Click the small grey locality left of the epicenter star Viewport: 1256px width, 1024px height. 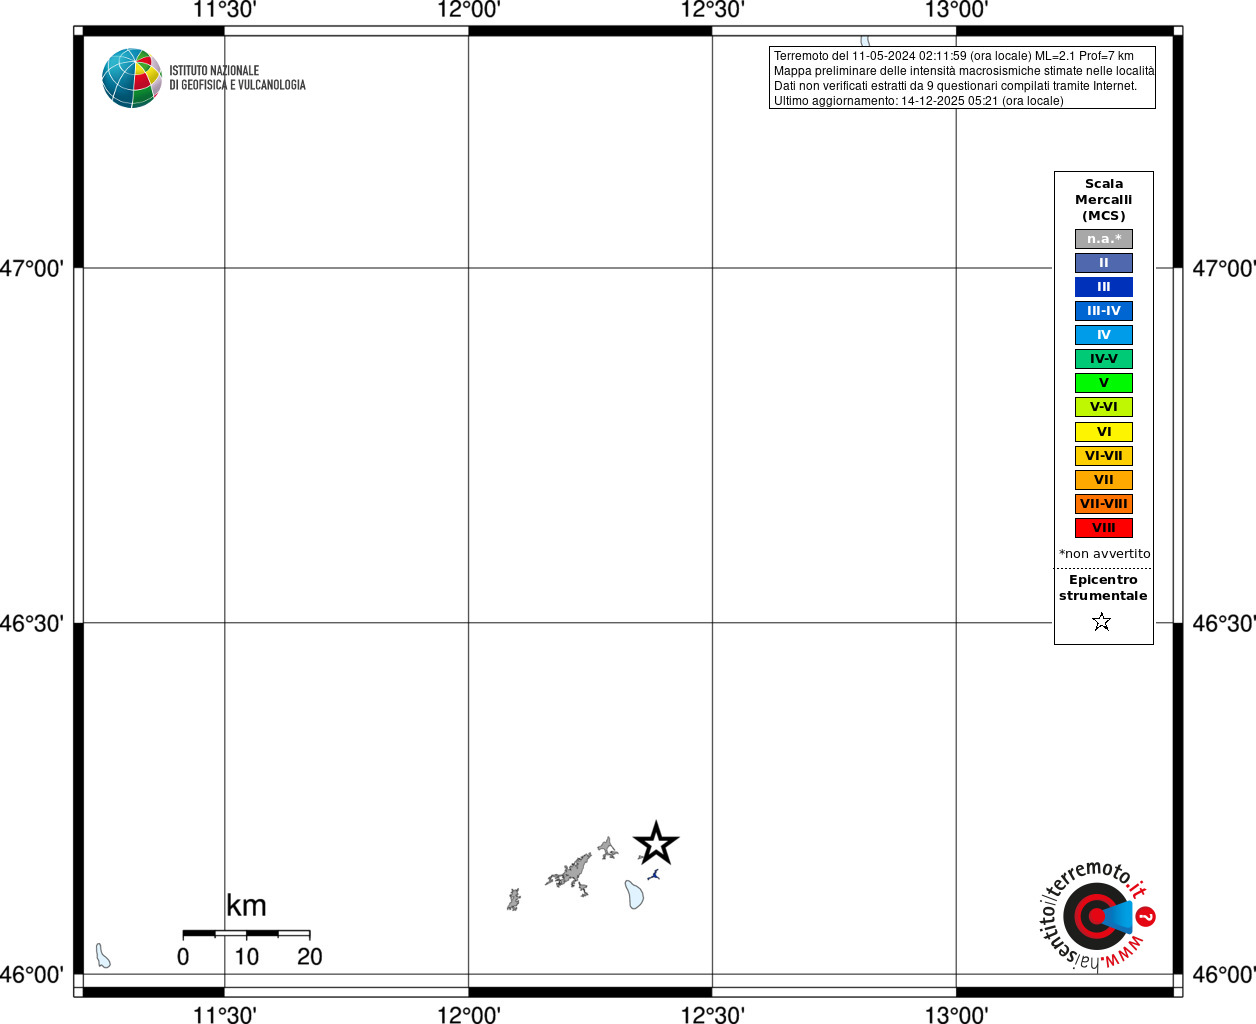[607, 849]
